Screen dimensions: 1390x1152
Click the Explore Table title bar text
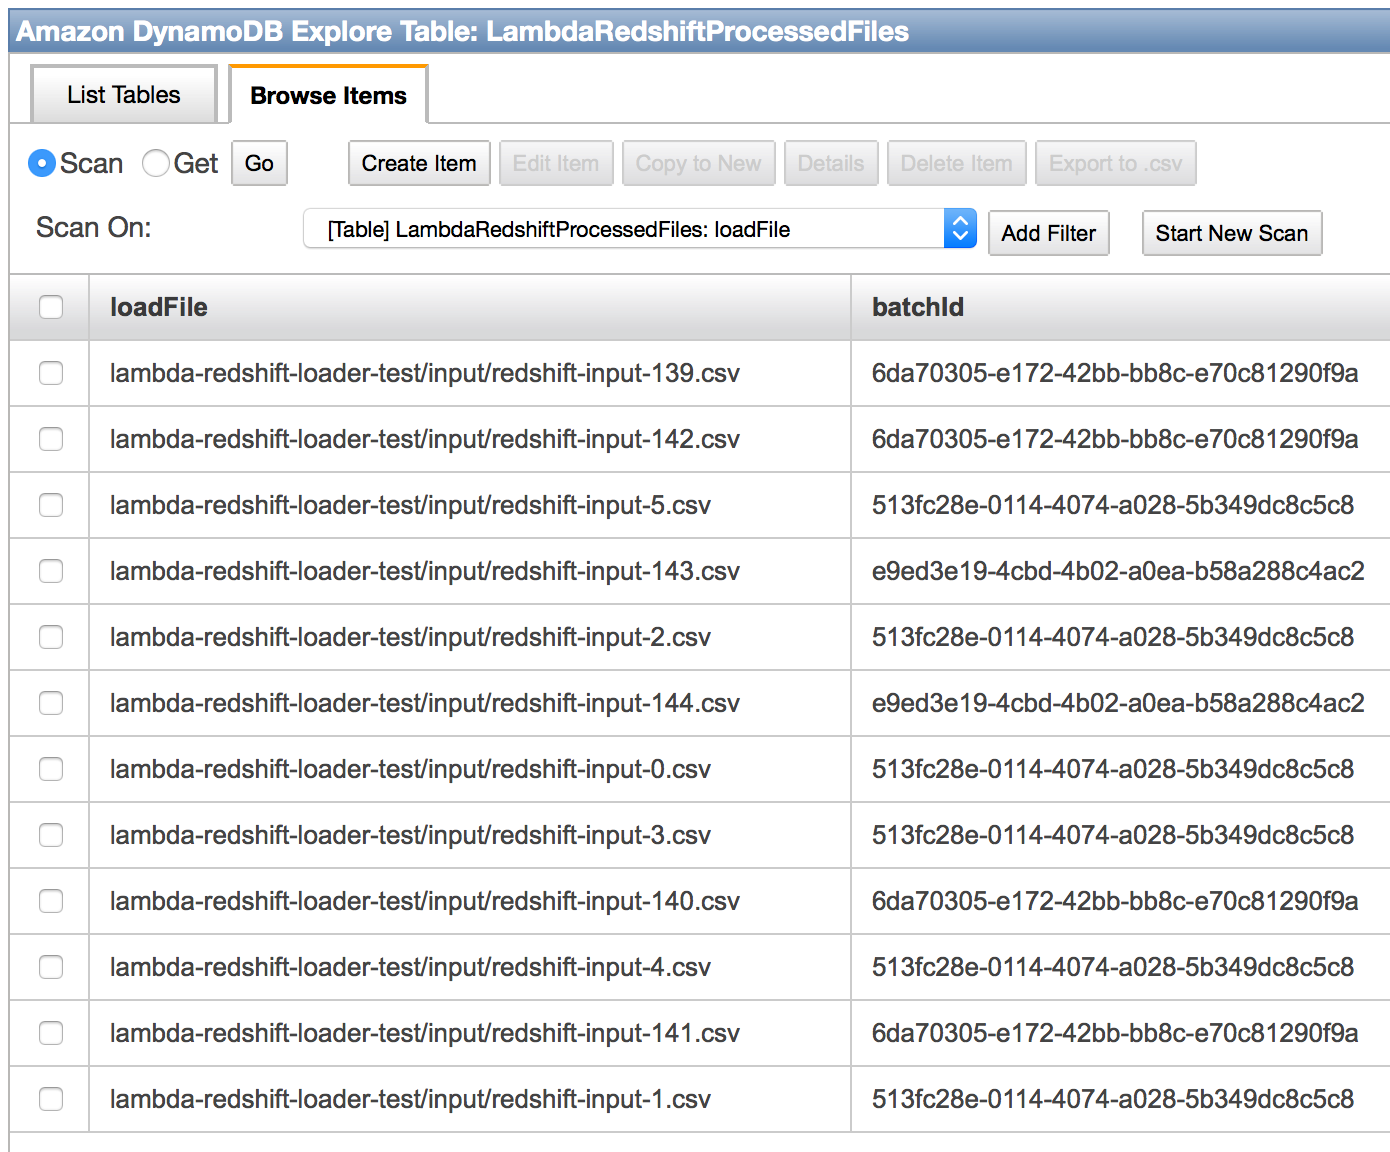coord(462,31)
